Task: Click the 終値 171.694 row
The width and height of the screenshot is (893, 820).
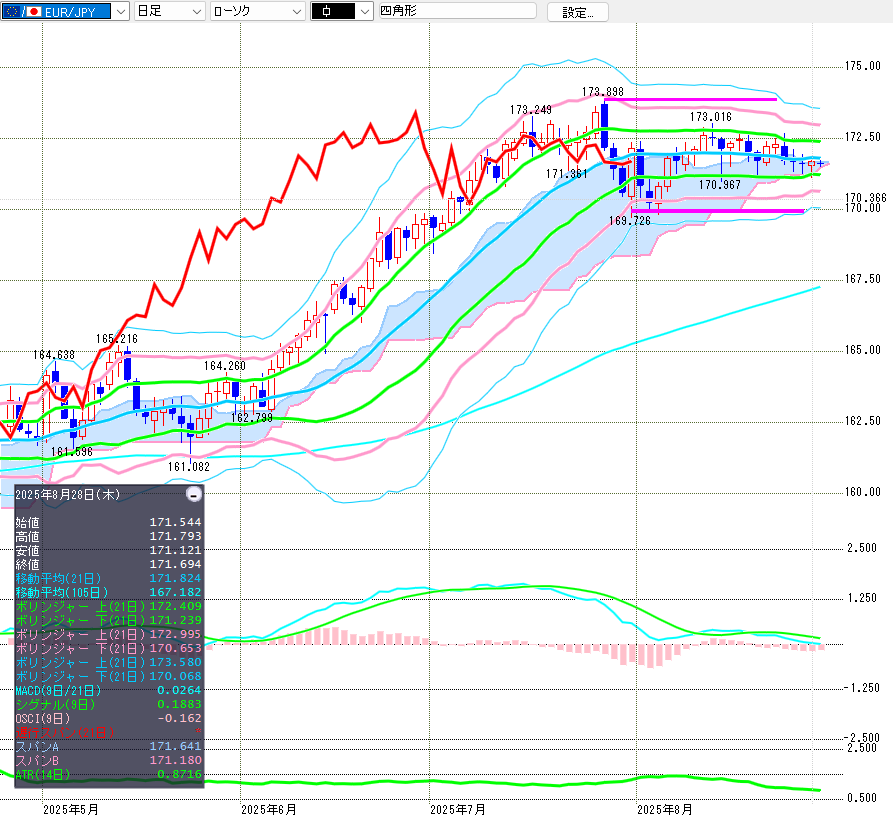Action: click(108, 564)
